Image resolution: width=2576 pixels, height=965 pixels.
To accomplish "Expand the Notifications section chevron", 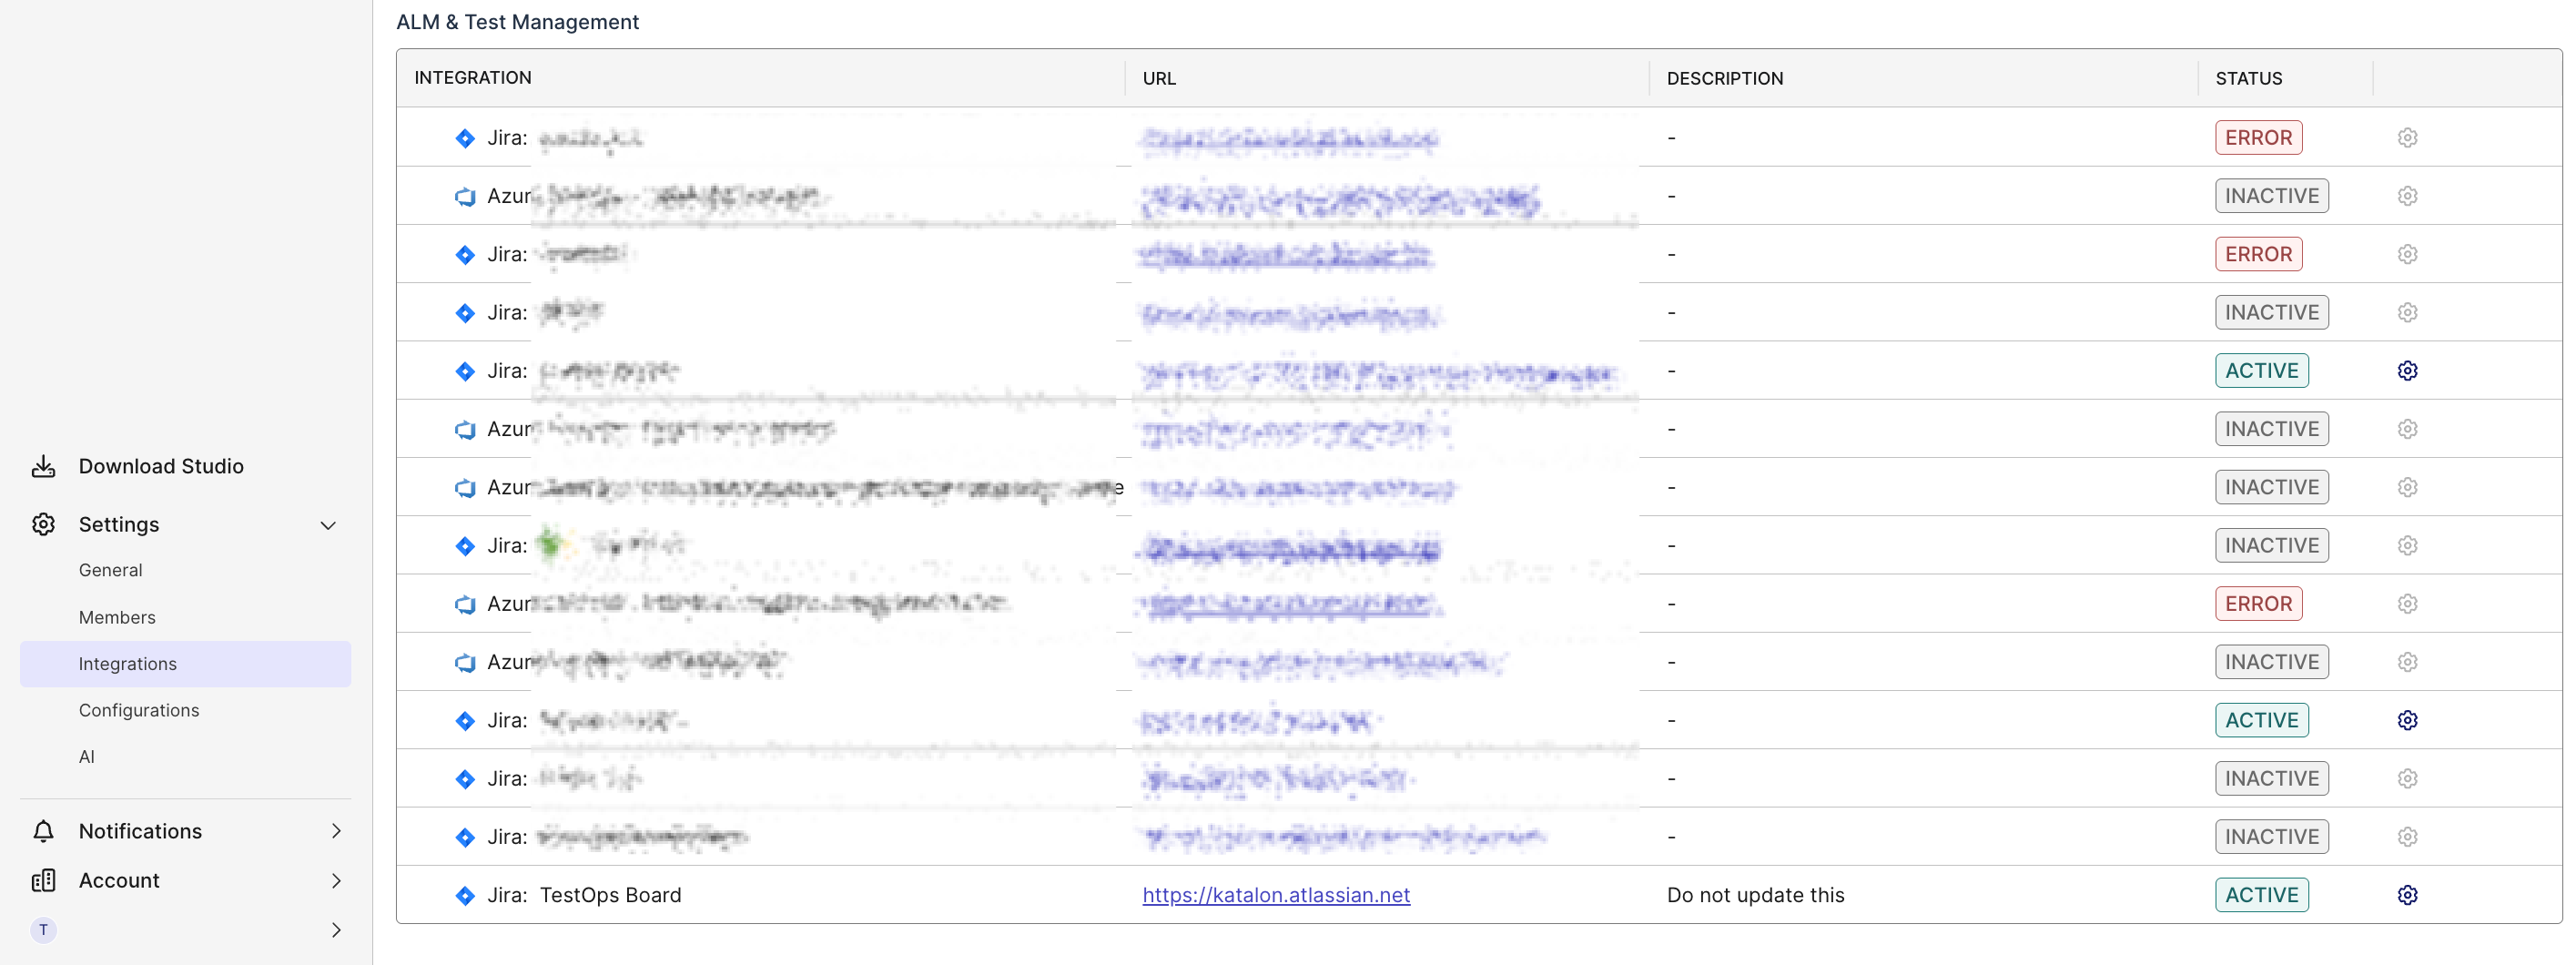I will (336, 832).
